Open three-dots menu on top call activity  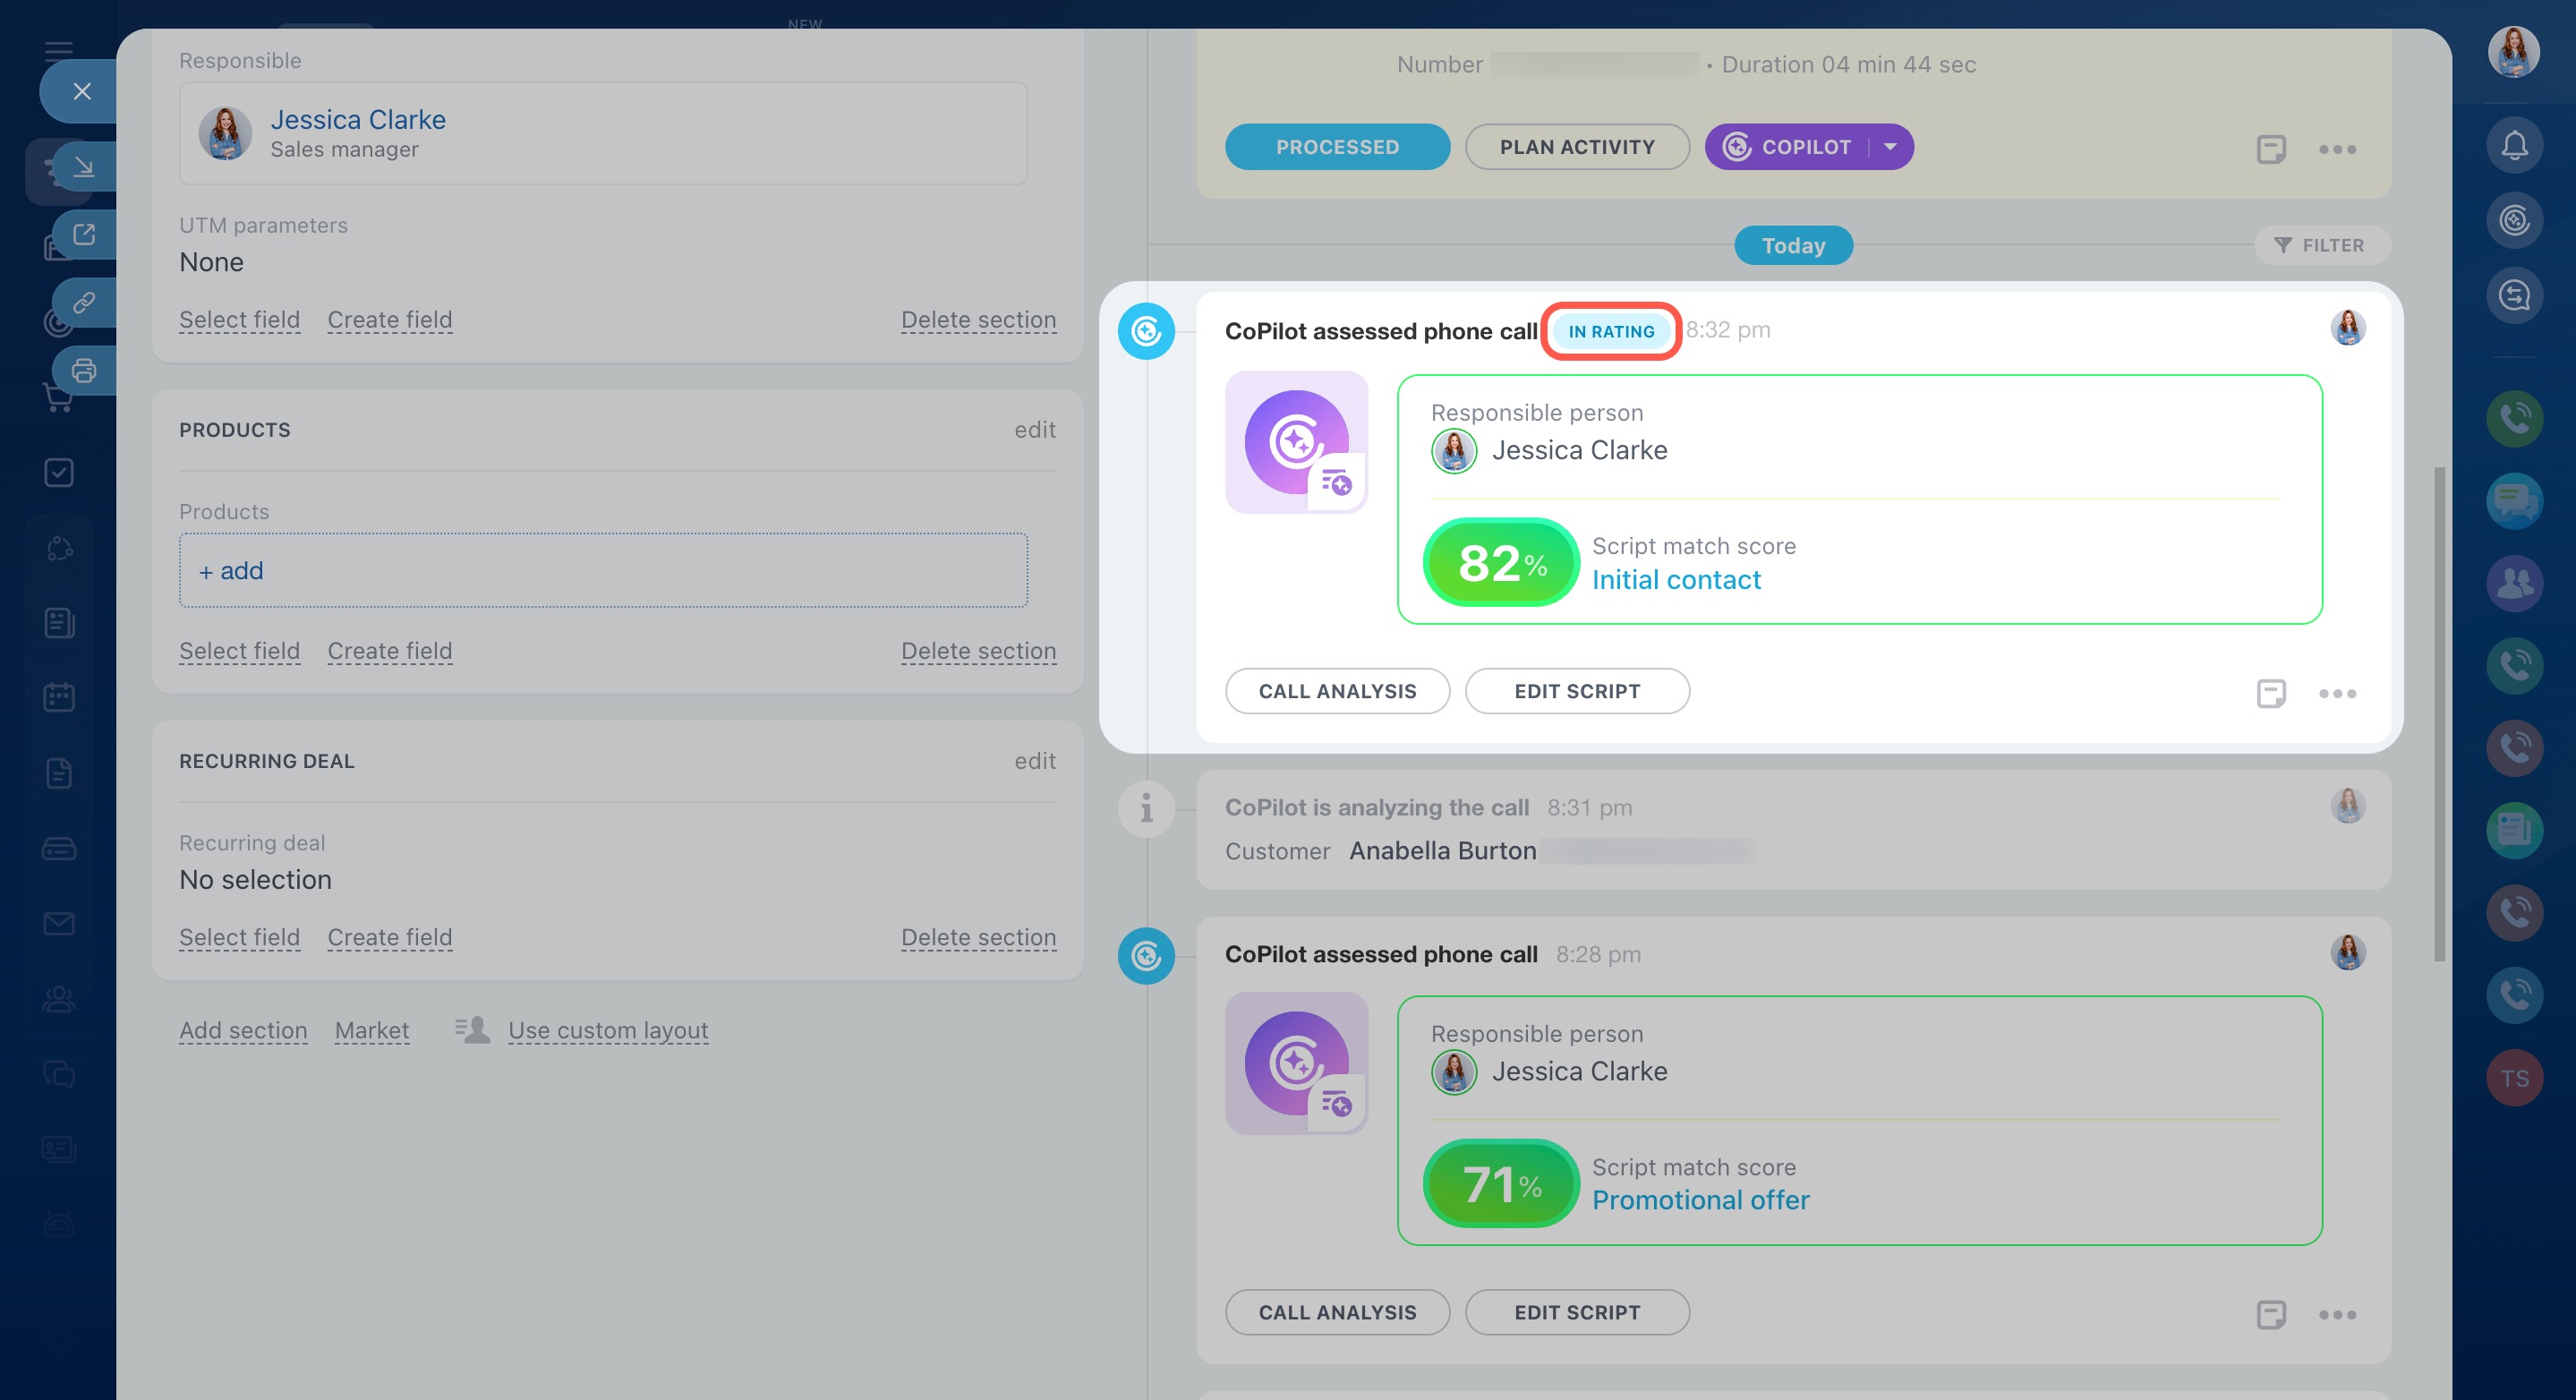pyautogui.click(x=2337, y=149)
